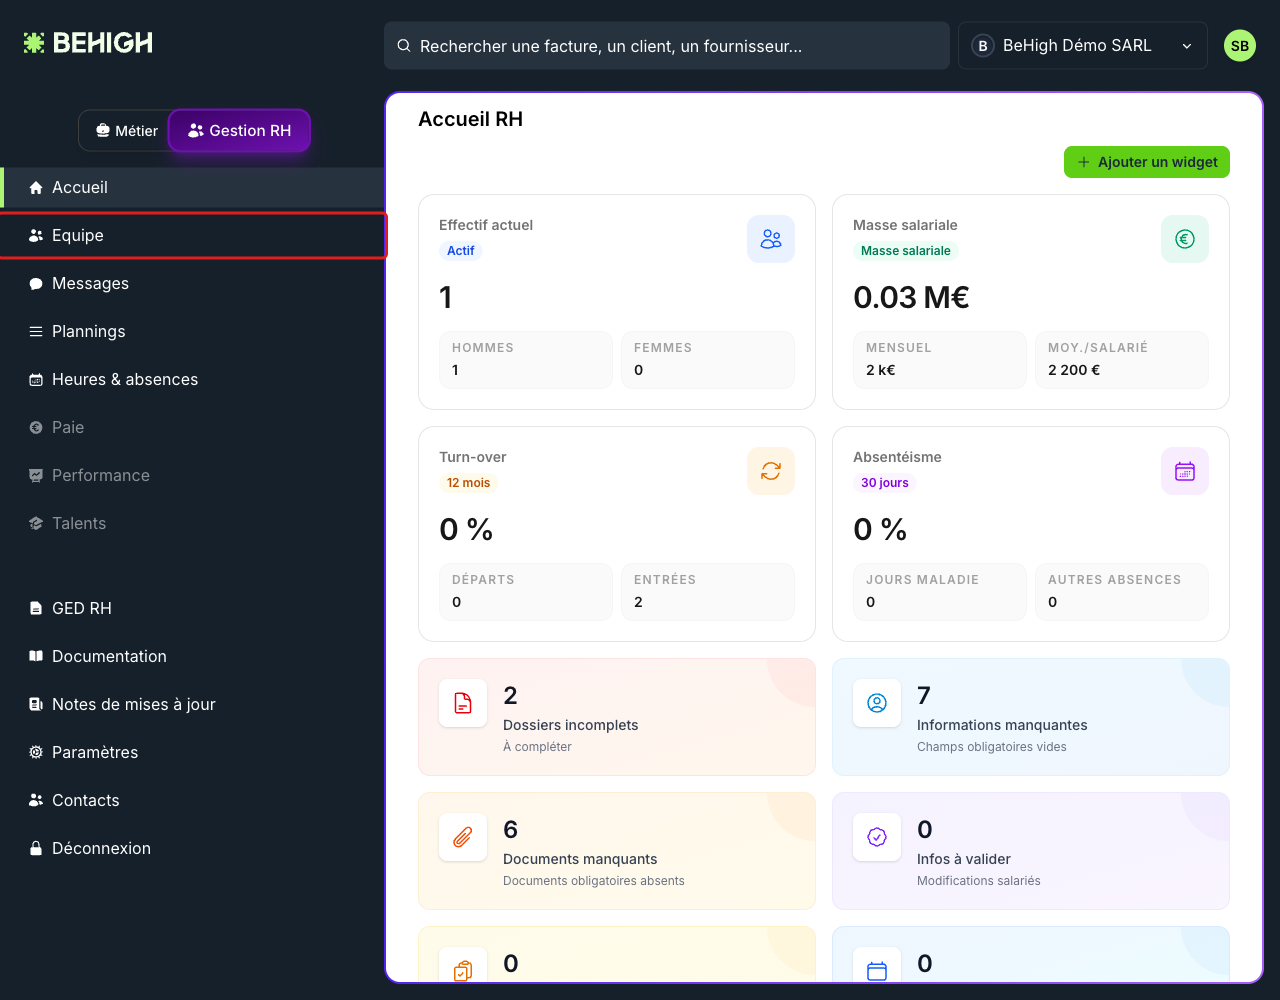Open the Performance menu item

(x=193, y=476)
